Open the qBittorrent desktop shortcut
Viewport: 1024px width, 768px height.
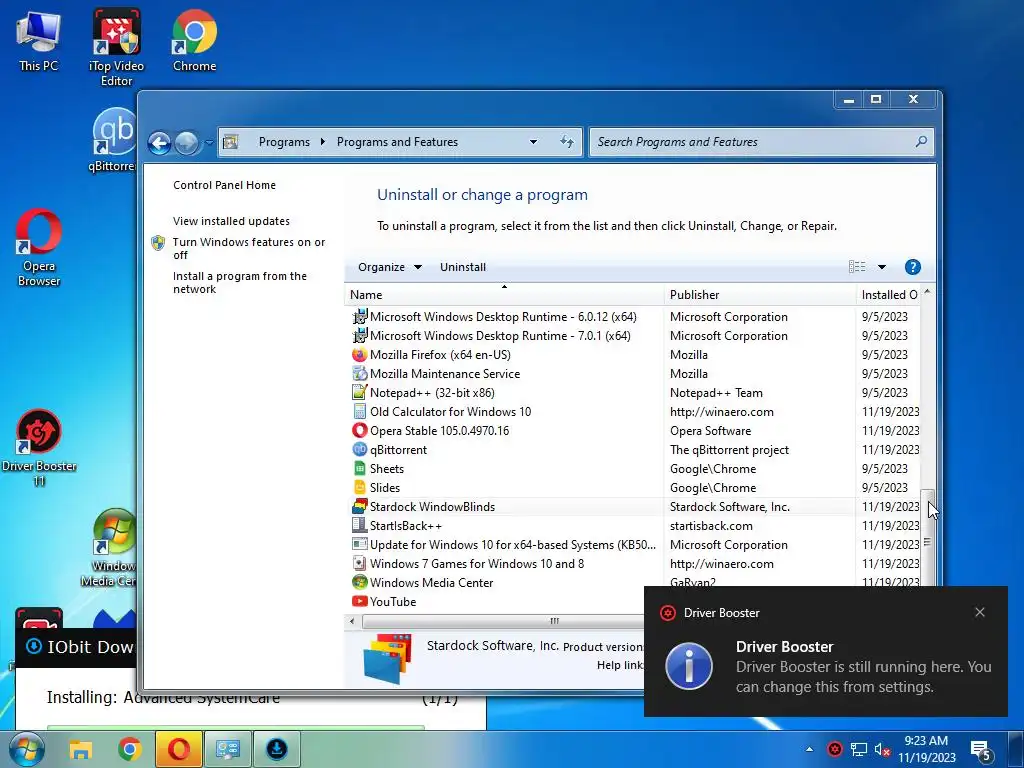tap(114, 140)
